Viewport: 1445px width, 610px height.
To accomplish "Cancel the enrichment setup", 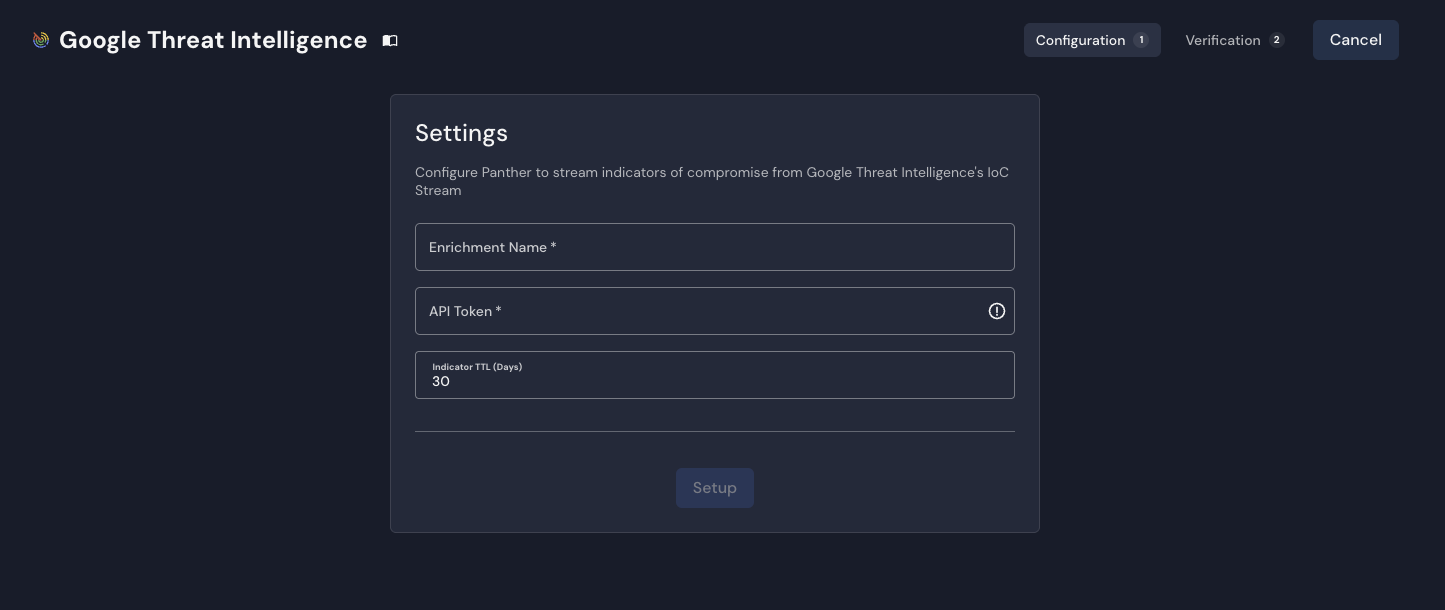I will (1356, 40).
